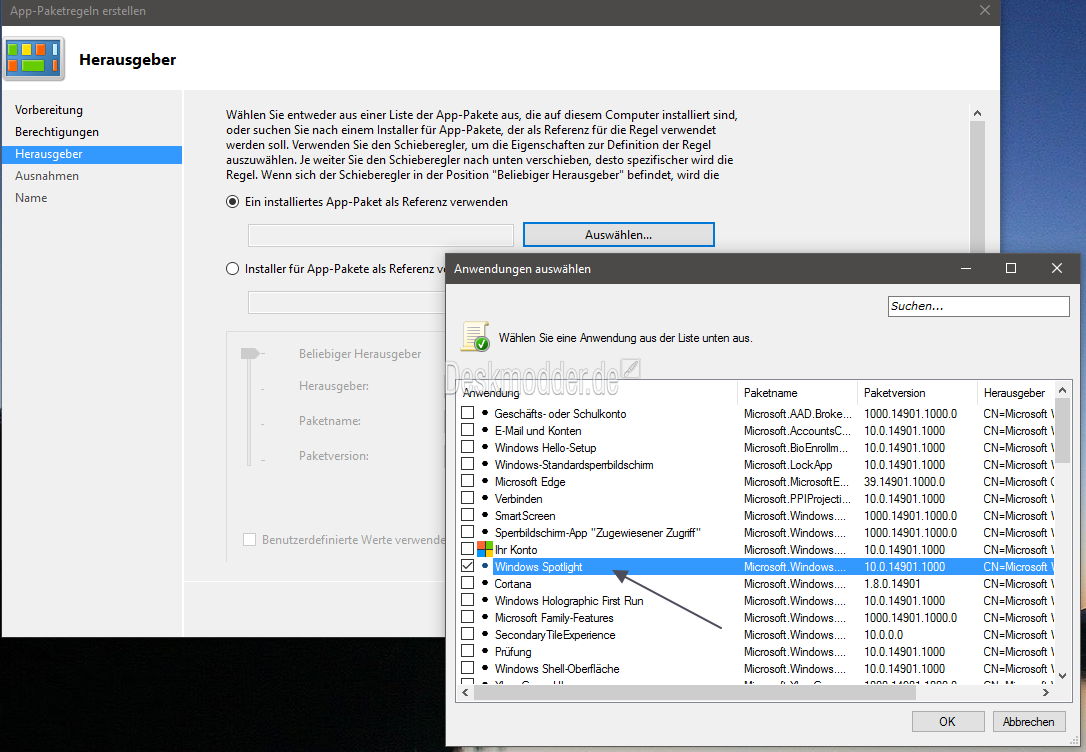Check the Windows Holographic First Run box

point(468,600)
